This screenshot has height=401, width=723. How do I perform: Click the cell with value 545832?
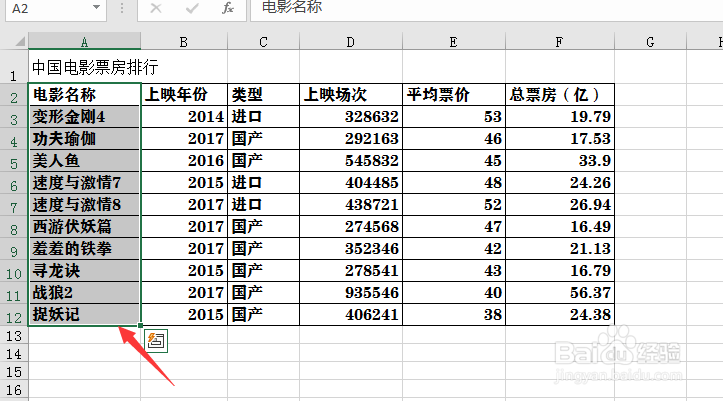tap(351, 161)
